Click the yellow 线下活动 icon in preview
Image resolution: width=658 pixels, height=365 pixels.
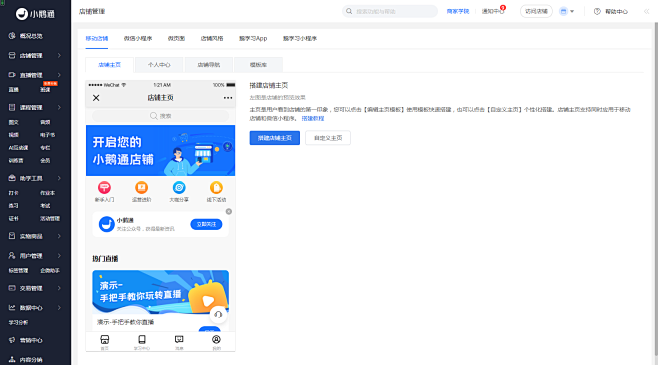(x=216, y=187)
